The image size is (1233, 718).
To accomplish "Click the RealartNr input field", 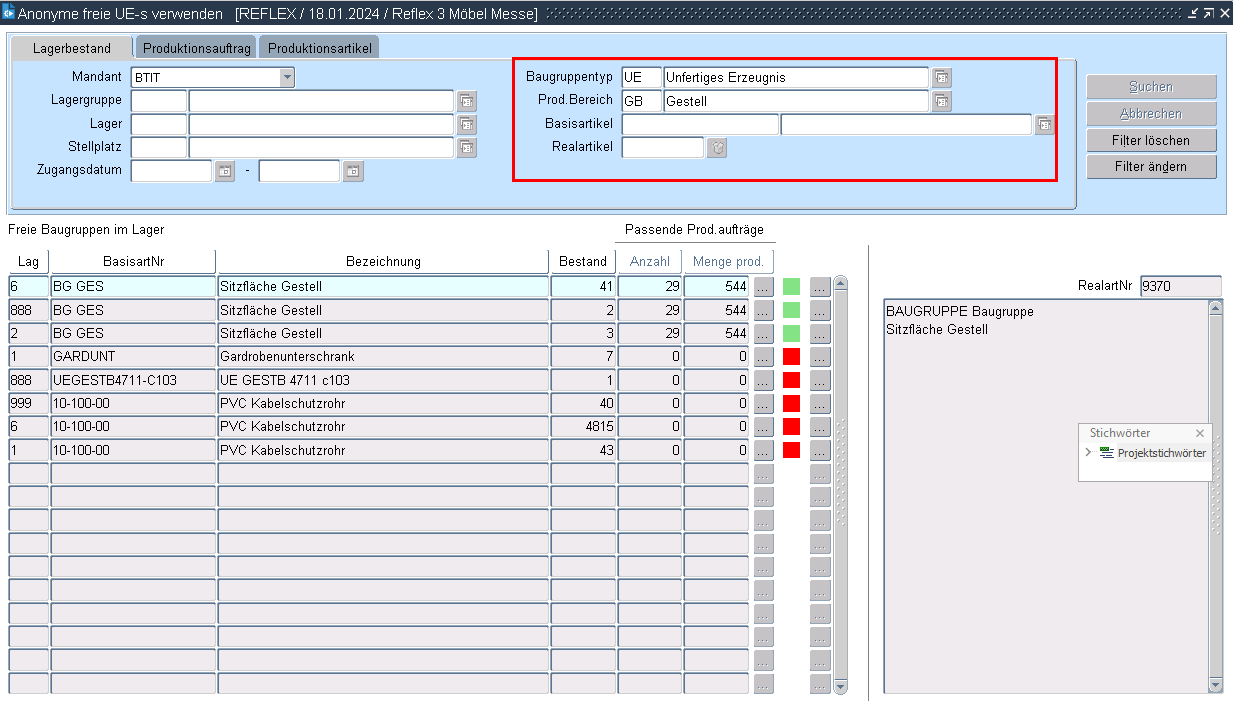I will (x=1180, y=287).
